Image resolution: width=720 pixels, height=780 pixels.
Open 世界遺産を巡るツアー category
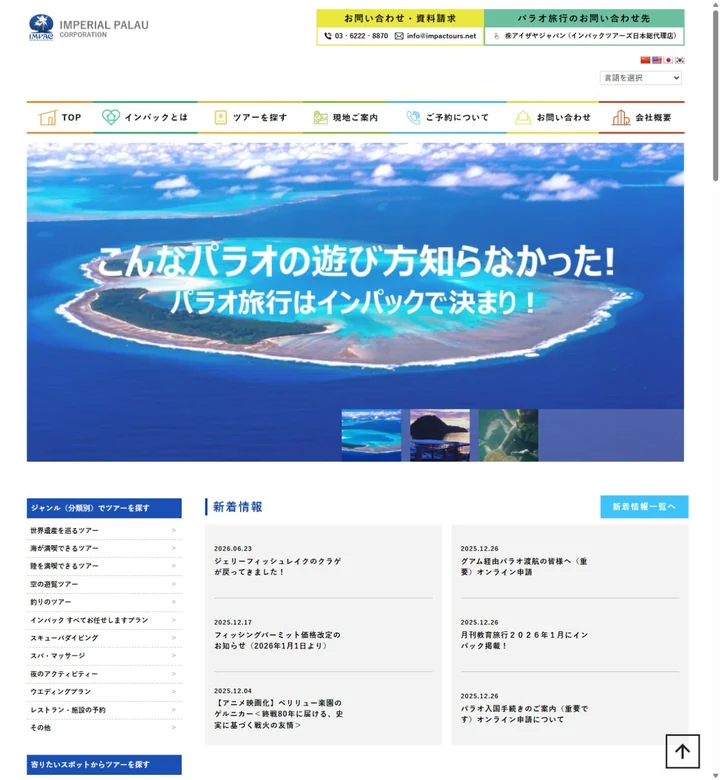pos(104,531)
